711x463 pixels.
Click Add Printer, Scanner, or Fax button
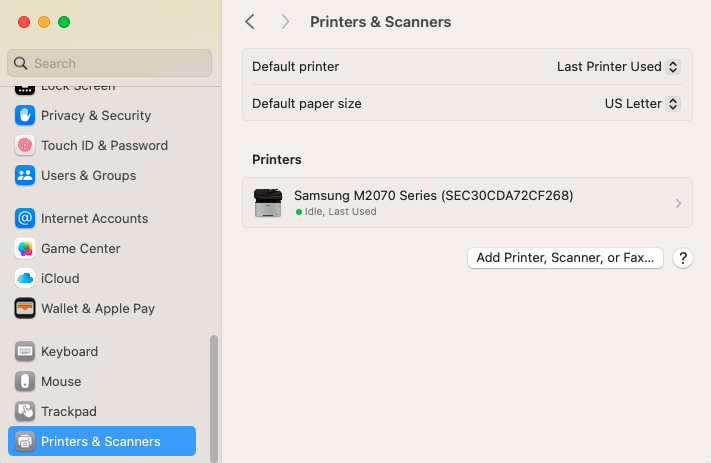coord(565,258)
